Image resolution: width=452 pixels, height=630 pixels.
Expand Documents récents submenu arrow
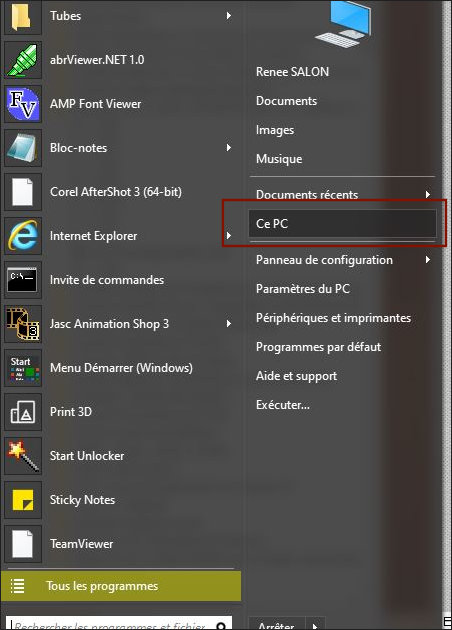pos(428,194)
